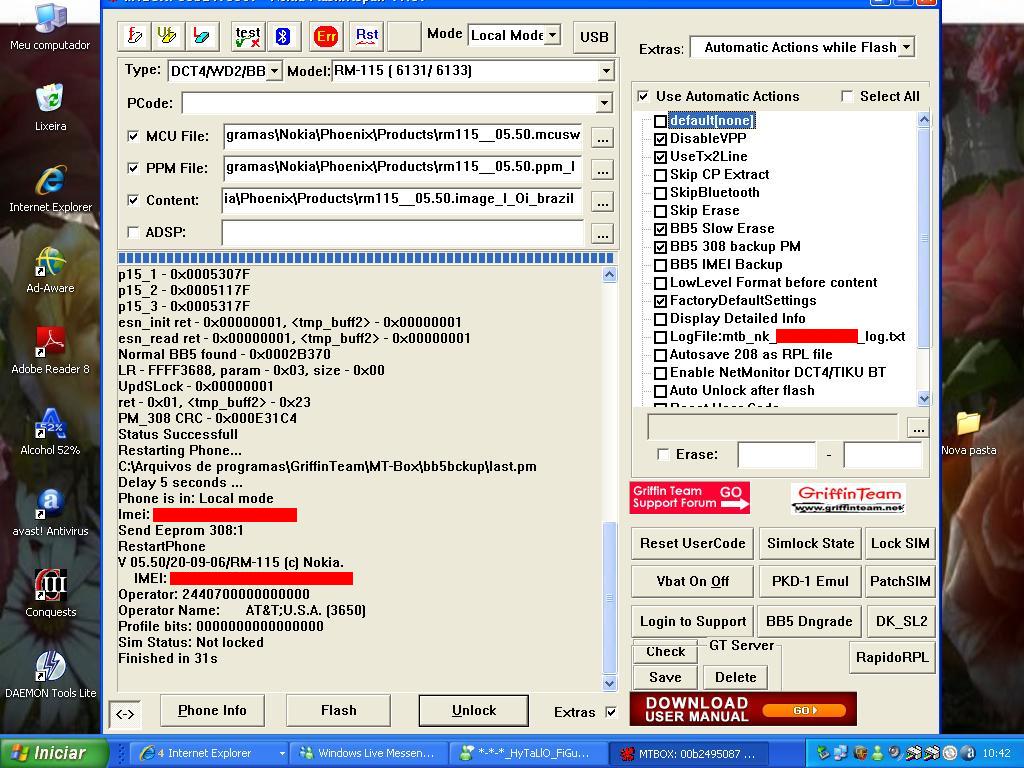Browse for MCU file

(x=602, y=138)
